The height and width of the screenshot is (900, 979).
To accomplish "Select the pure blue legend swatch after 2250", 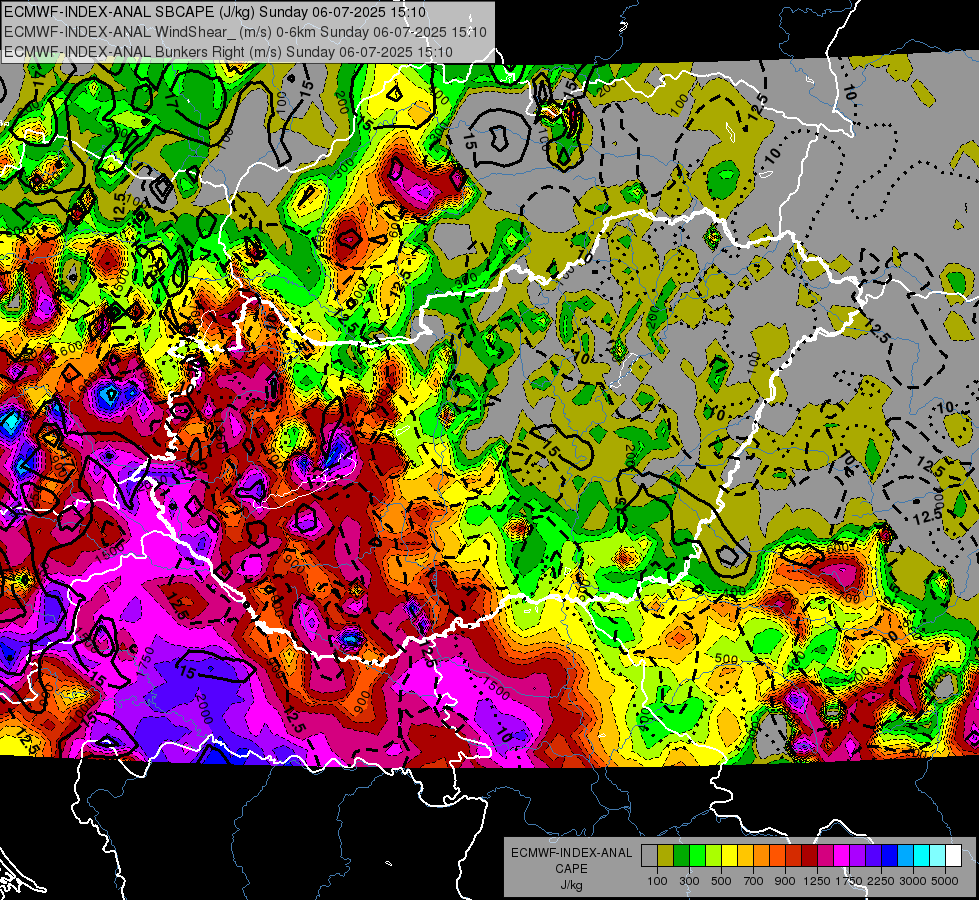I will coord(890,856).
